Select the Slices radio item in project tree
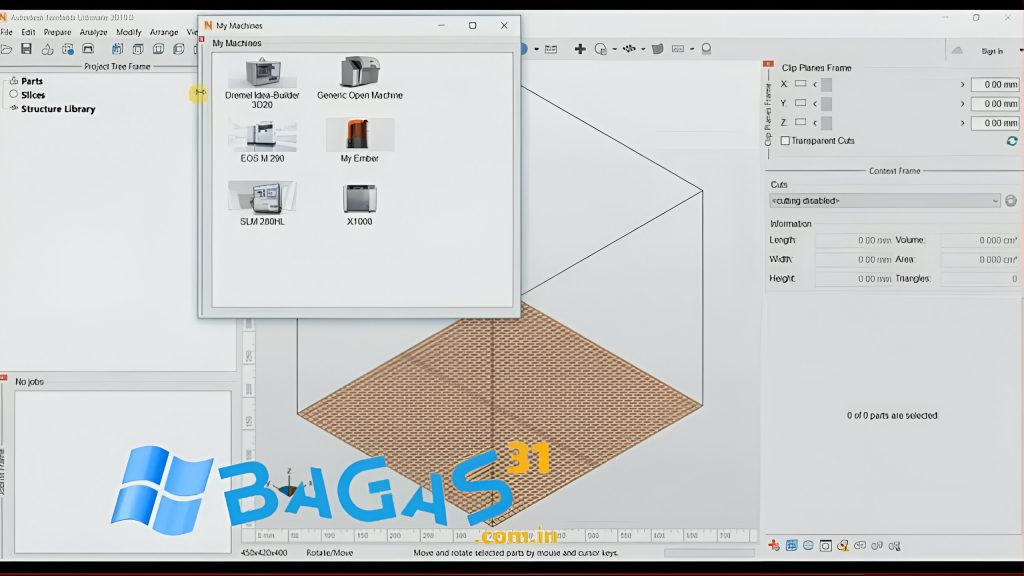Viewport: 1024px width, 576px height. (14, 95)
